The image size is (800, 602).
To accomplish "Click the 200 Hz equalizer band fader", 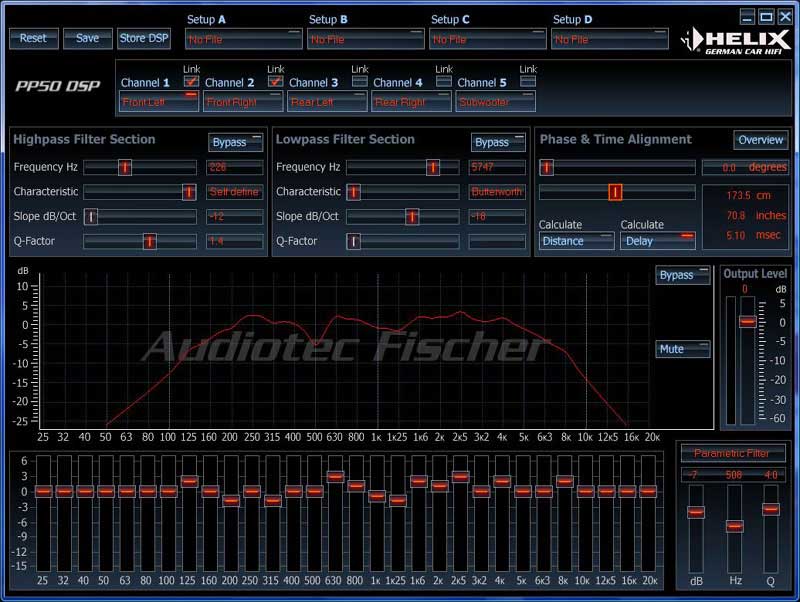I will pyautogui.click(x=231, y=500).
